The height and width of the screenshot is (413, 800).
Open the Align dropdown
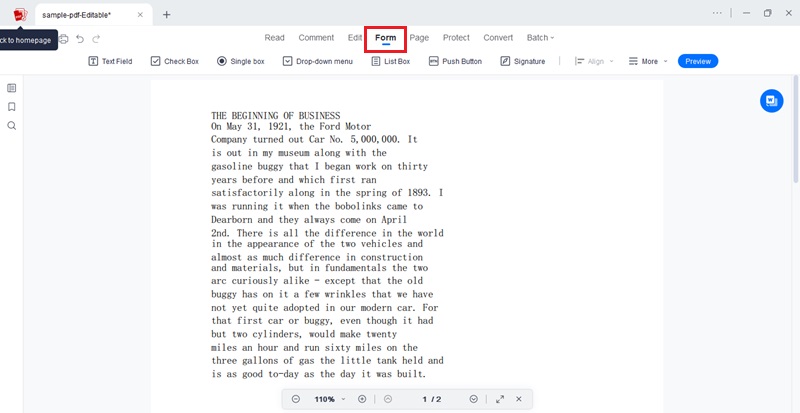[x=594, y=61]
